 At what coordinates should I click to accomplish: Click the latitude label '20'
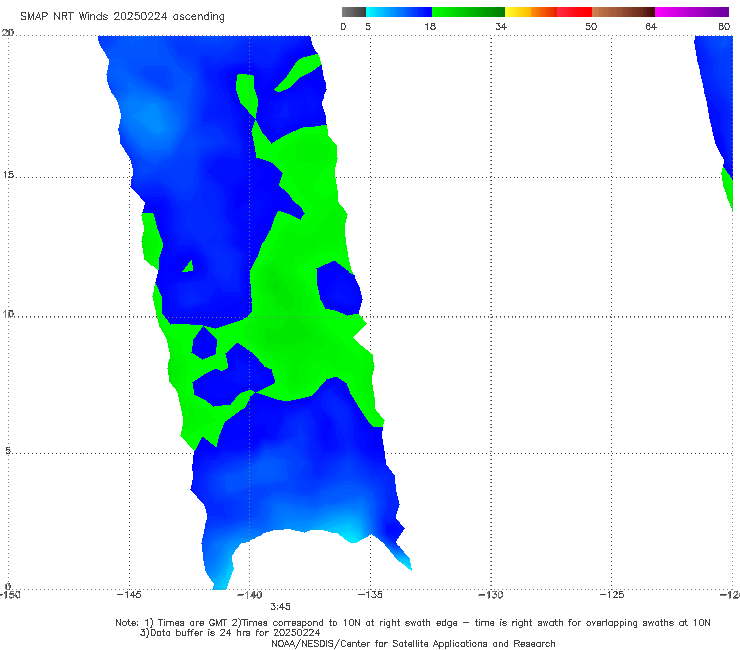(x=8, y=33)
